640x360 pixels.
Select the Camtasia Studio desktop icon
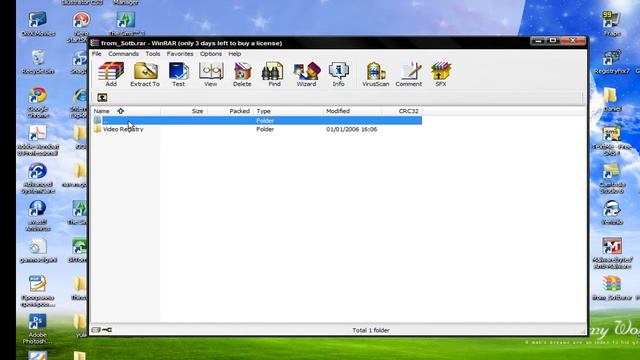click(x=611, y=178)
